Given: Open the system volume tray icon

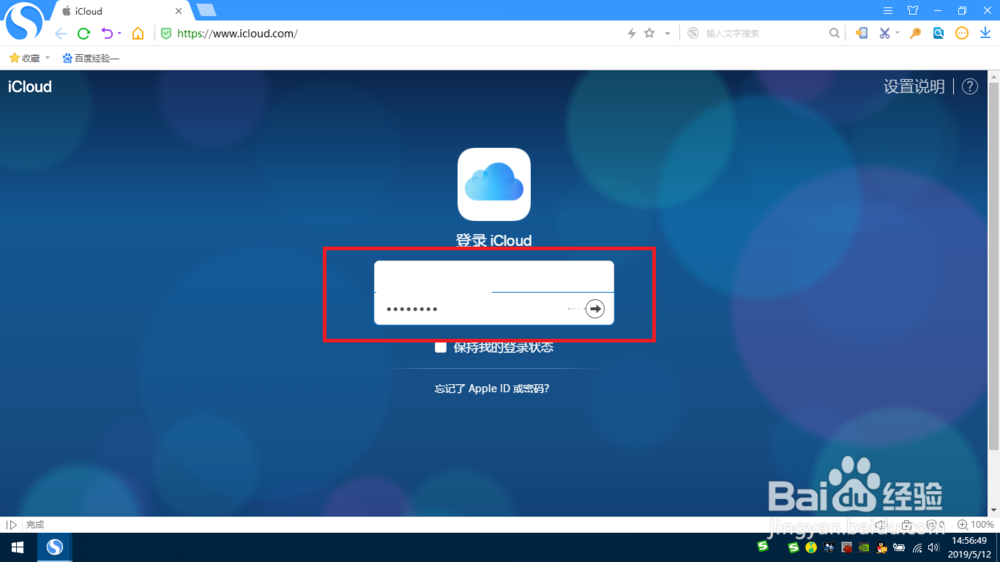Looking at the screenshot, I should 934,547.
